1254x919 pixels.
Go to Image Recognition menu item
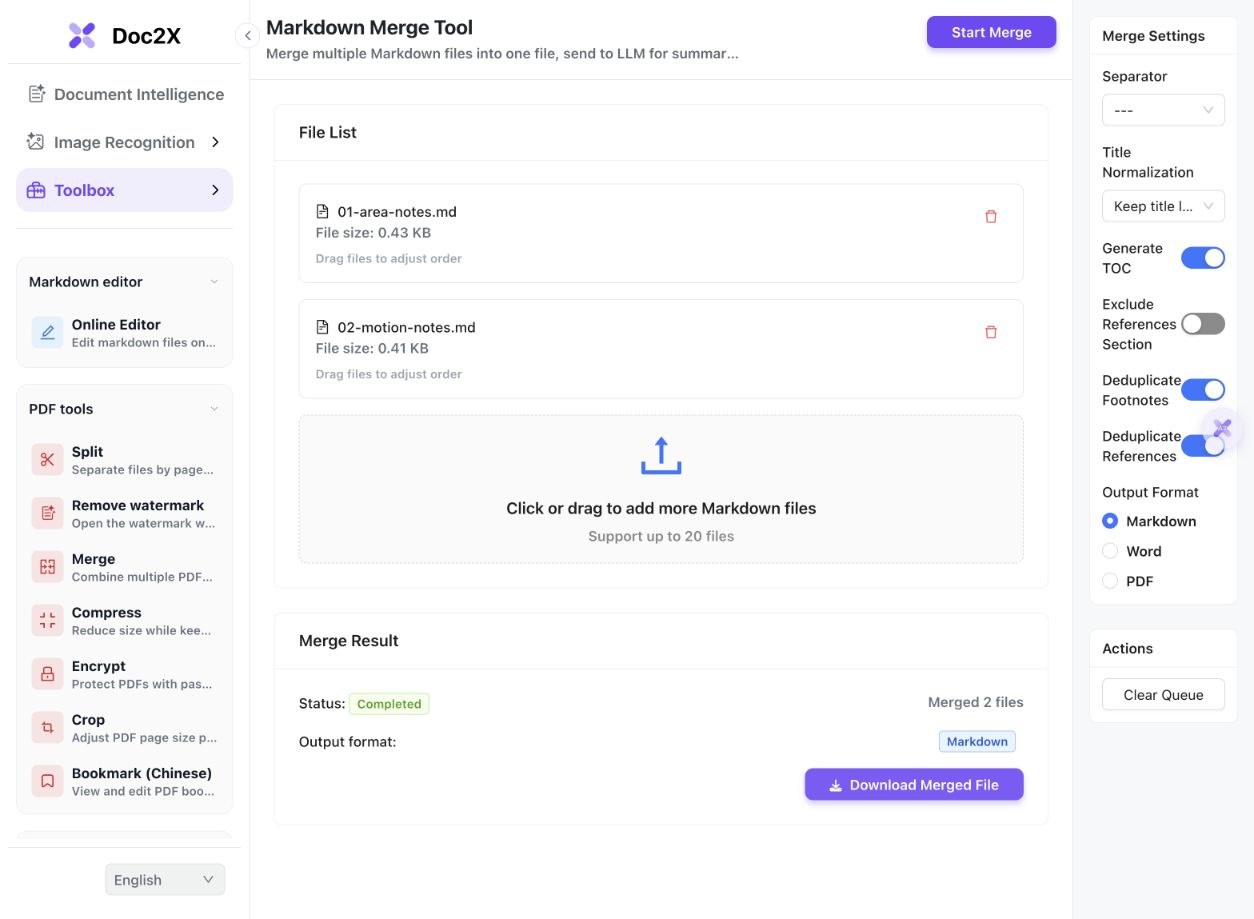coord(124,142)
